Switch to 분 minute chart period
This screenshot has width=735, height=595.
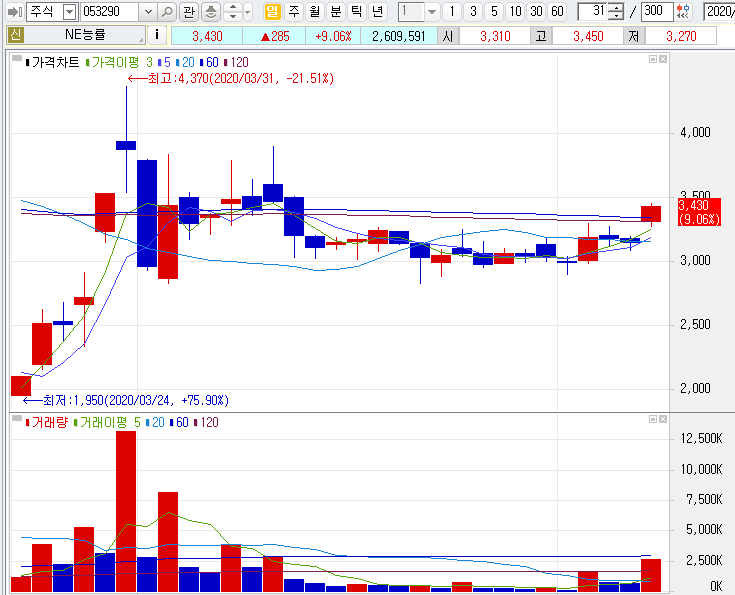pos(336,11)
